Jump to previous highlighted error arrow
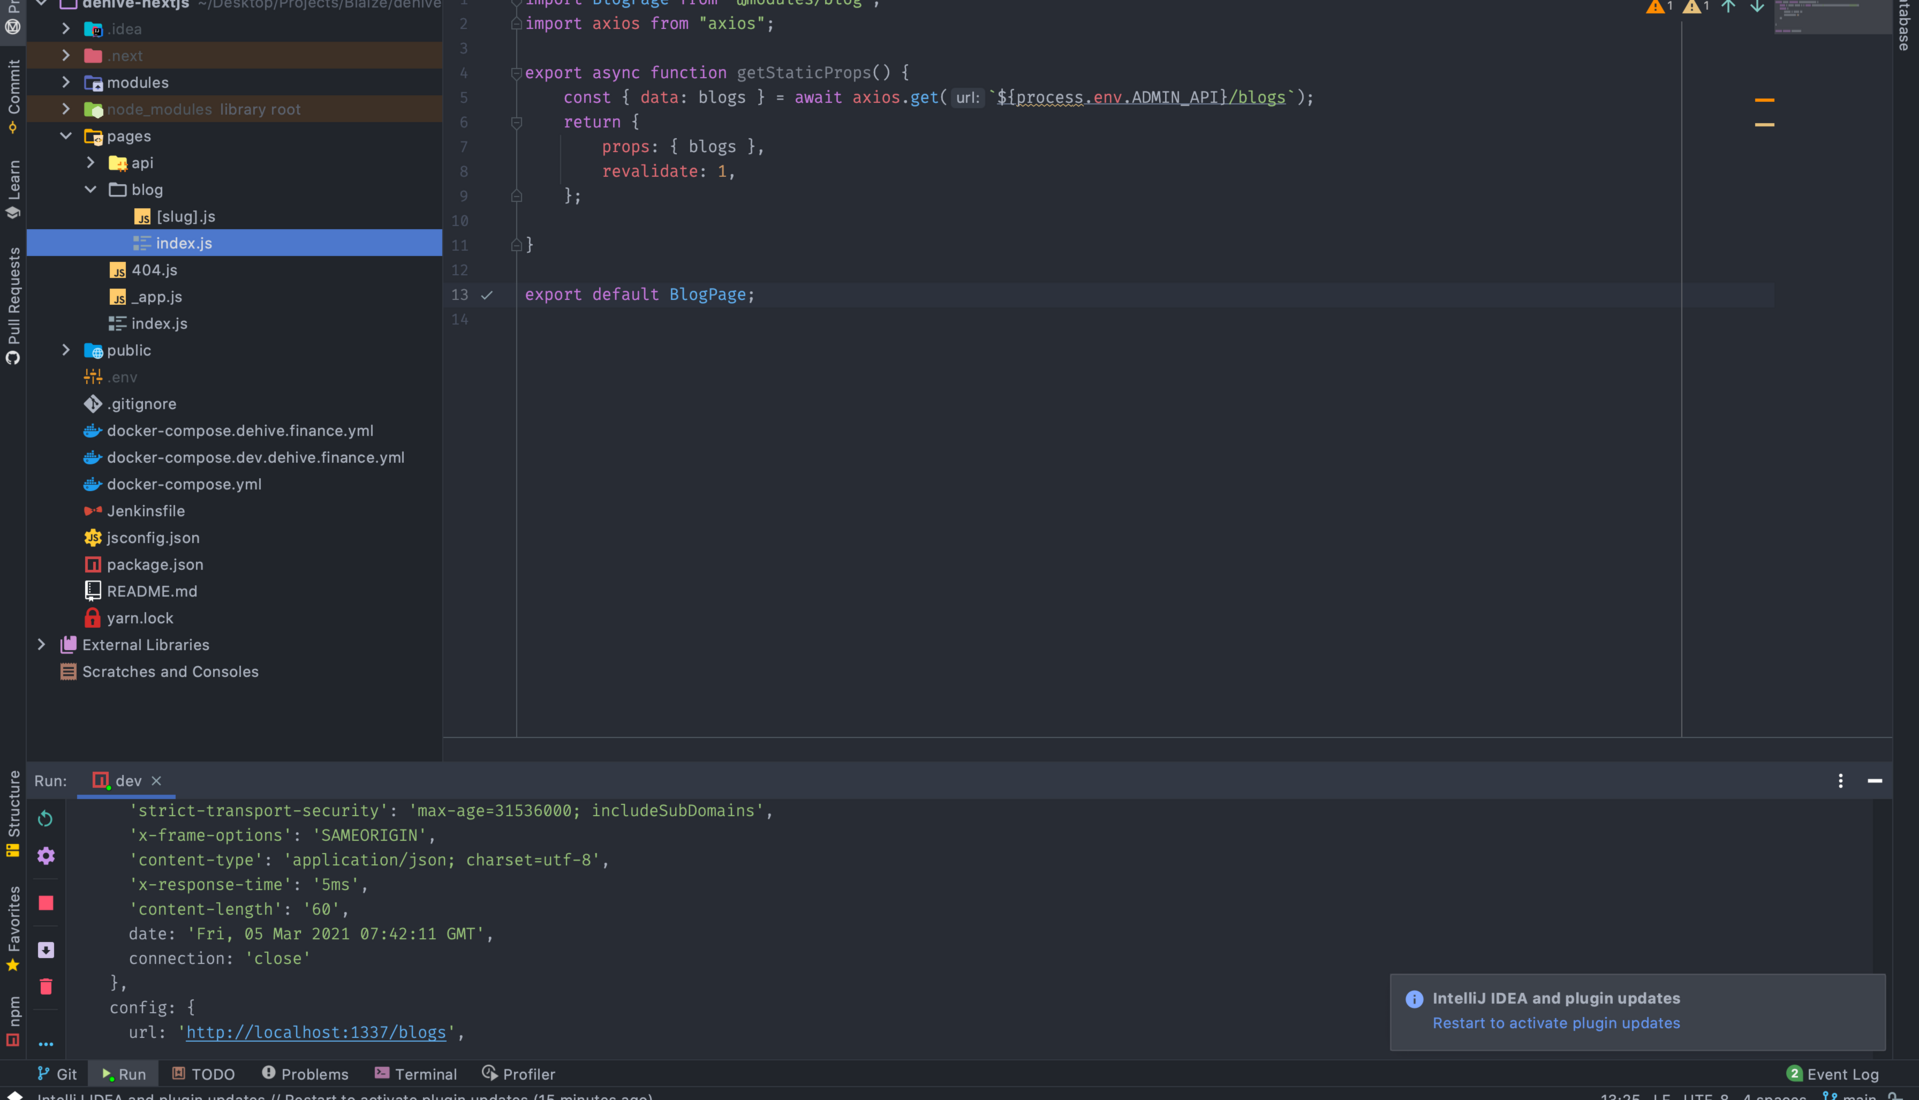Image resolution: width=1919 pixels, height=1100 pixels. [1728, 7]
